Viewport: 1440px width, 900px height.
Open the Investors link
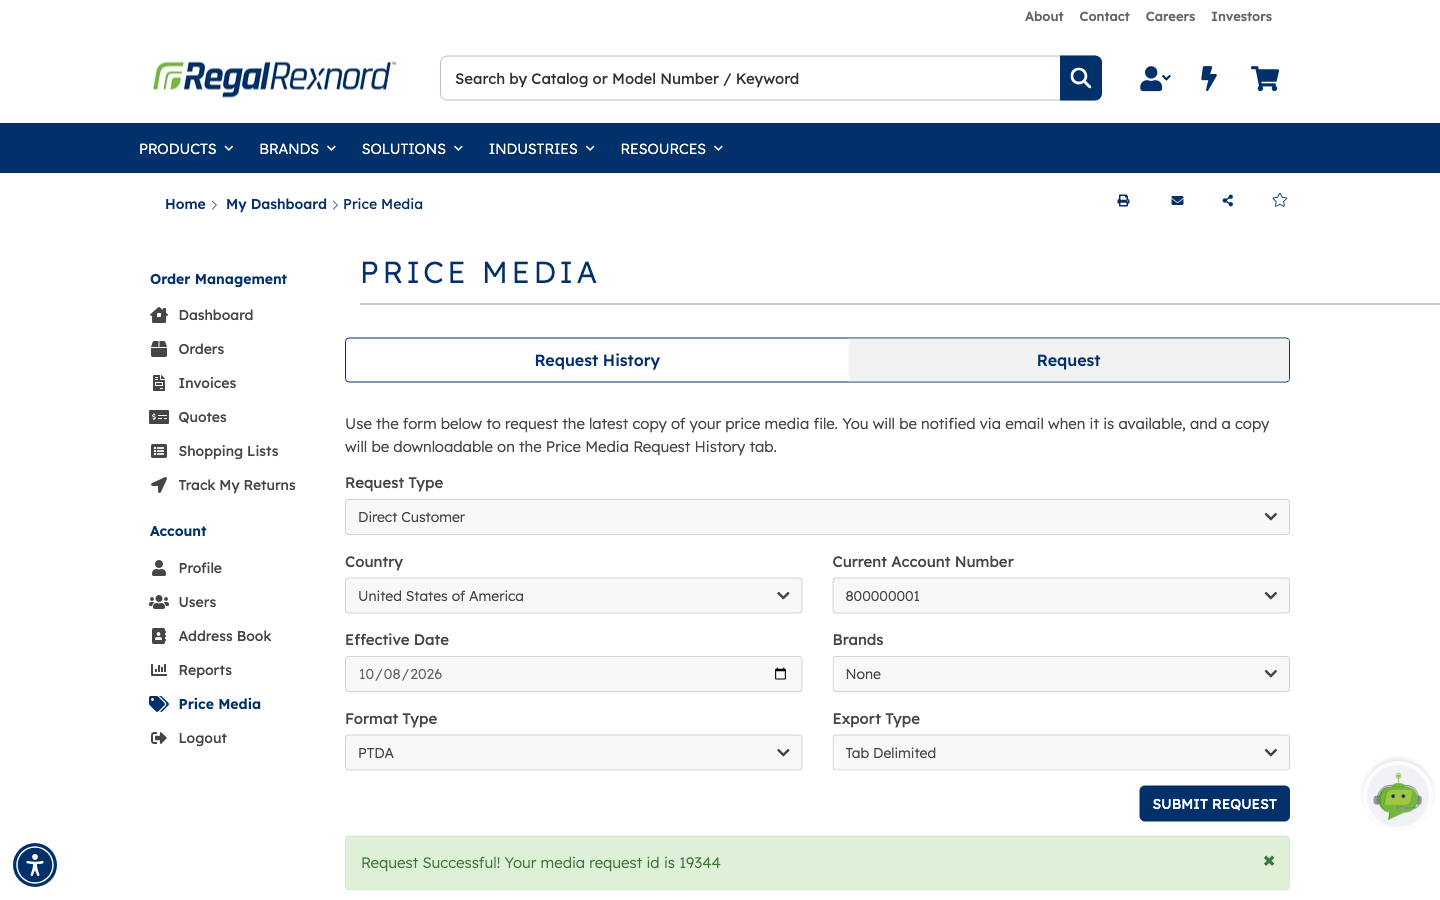(1241, 17)
